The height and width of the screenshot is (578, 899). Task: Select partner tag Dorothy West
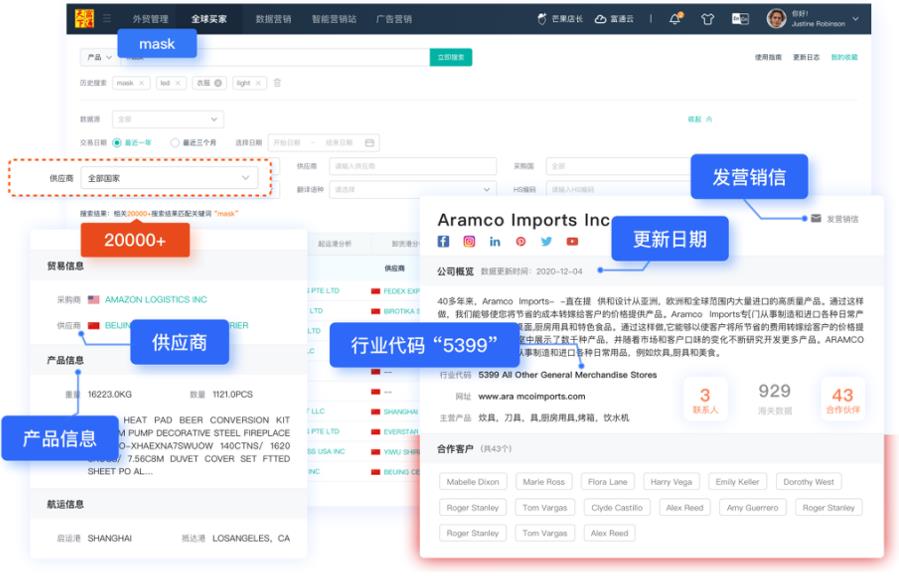click(809, 482)
